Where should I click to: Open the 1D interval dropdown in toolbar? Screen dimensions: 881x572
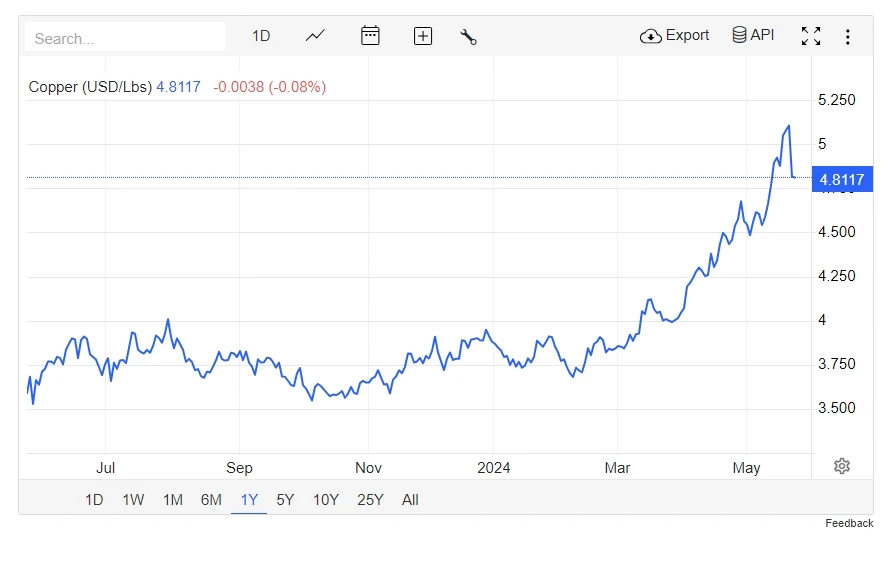click(x=261, y=36)
